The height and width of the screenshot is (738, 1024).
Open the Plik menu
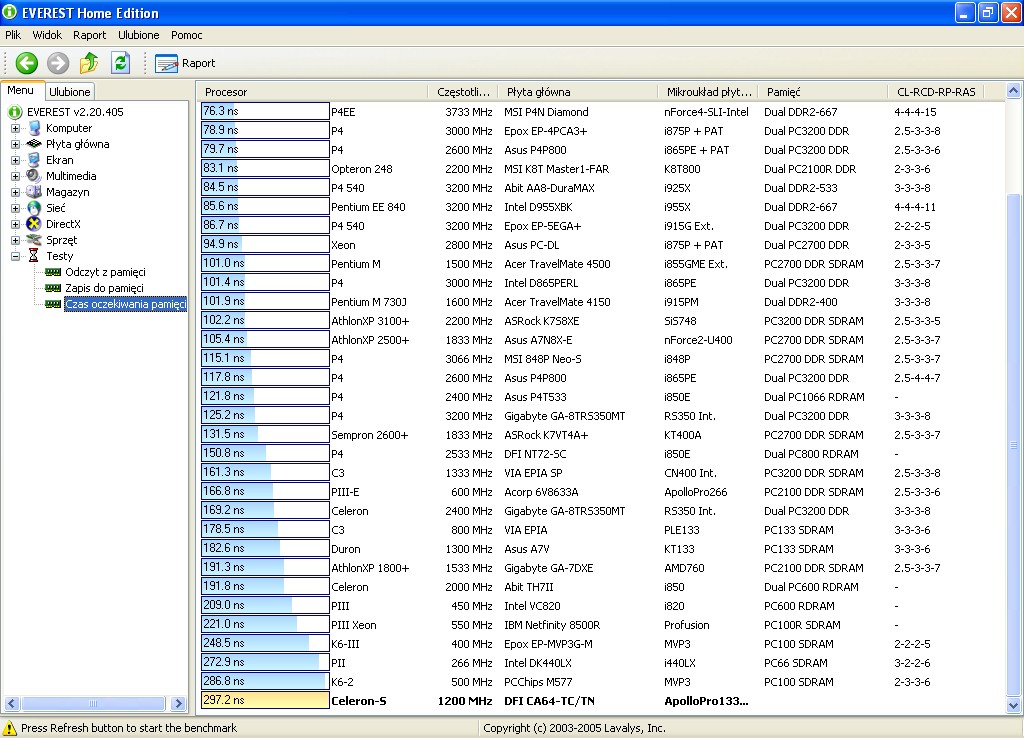[13, 35]
